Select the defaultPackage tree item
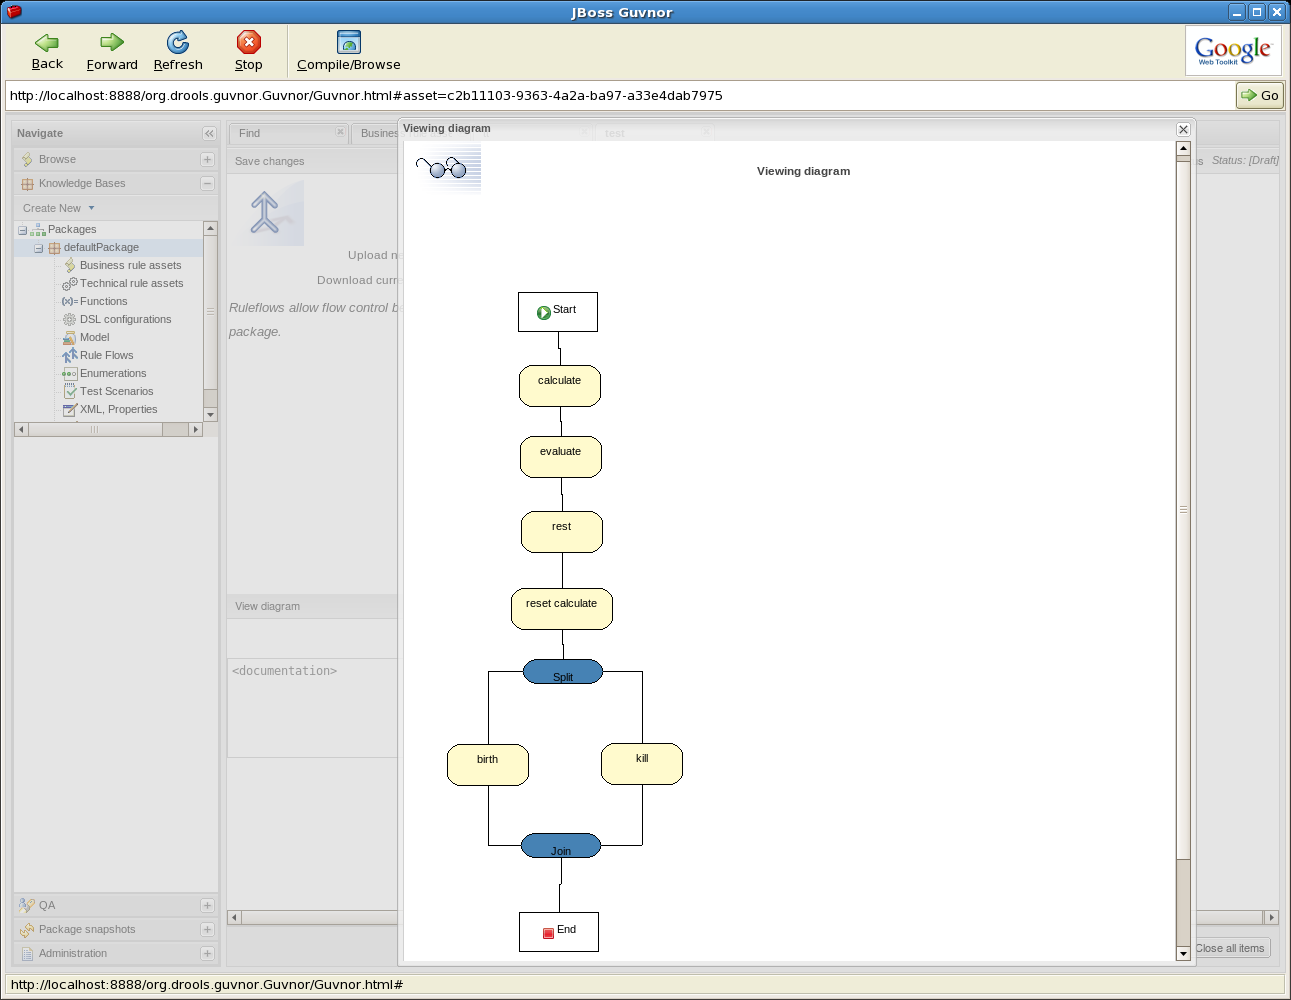Screen dimensions: 1291x1000 click(101, 248)
